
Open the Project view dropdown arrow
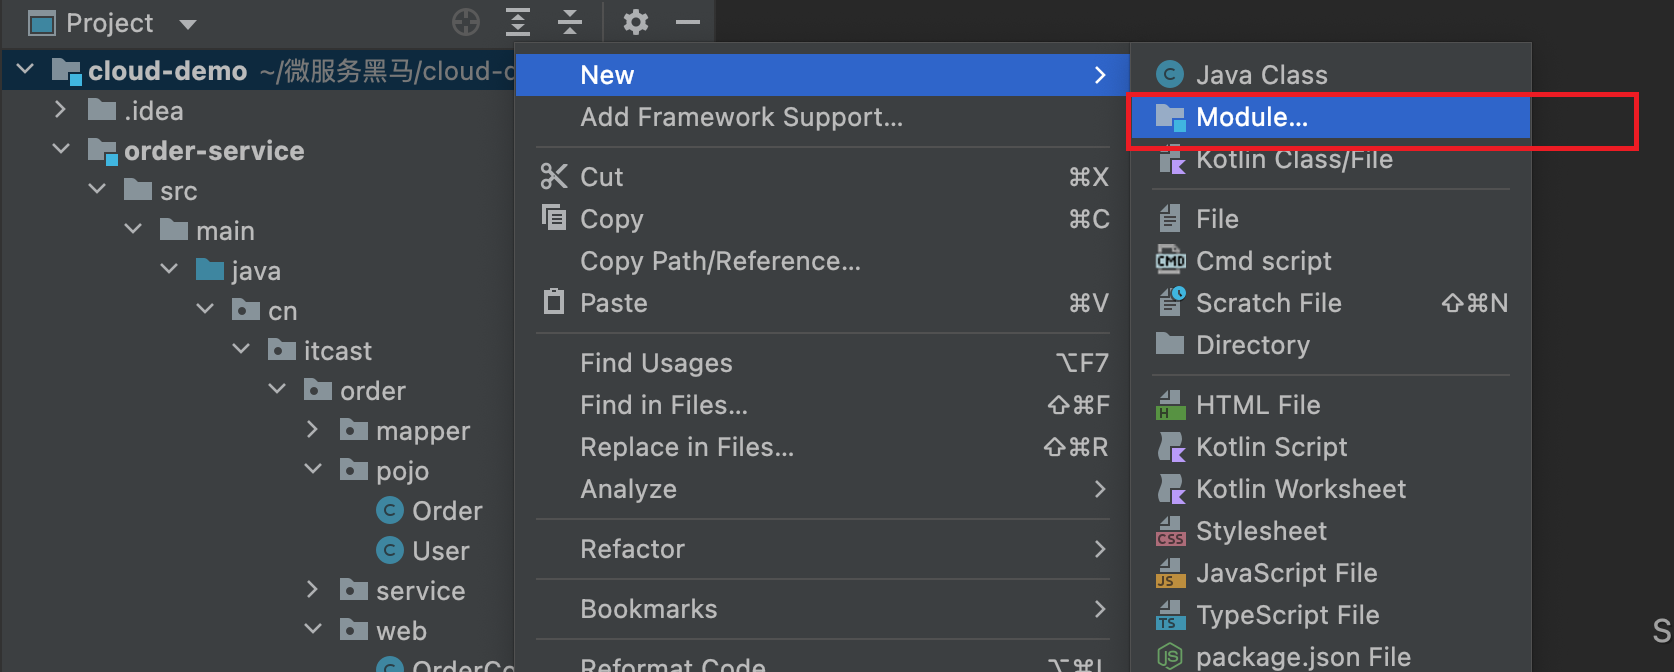click(x=187, y=24)
